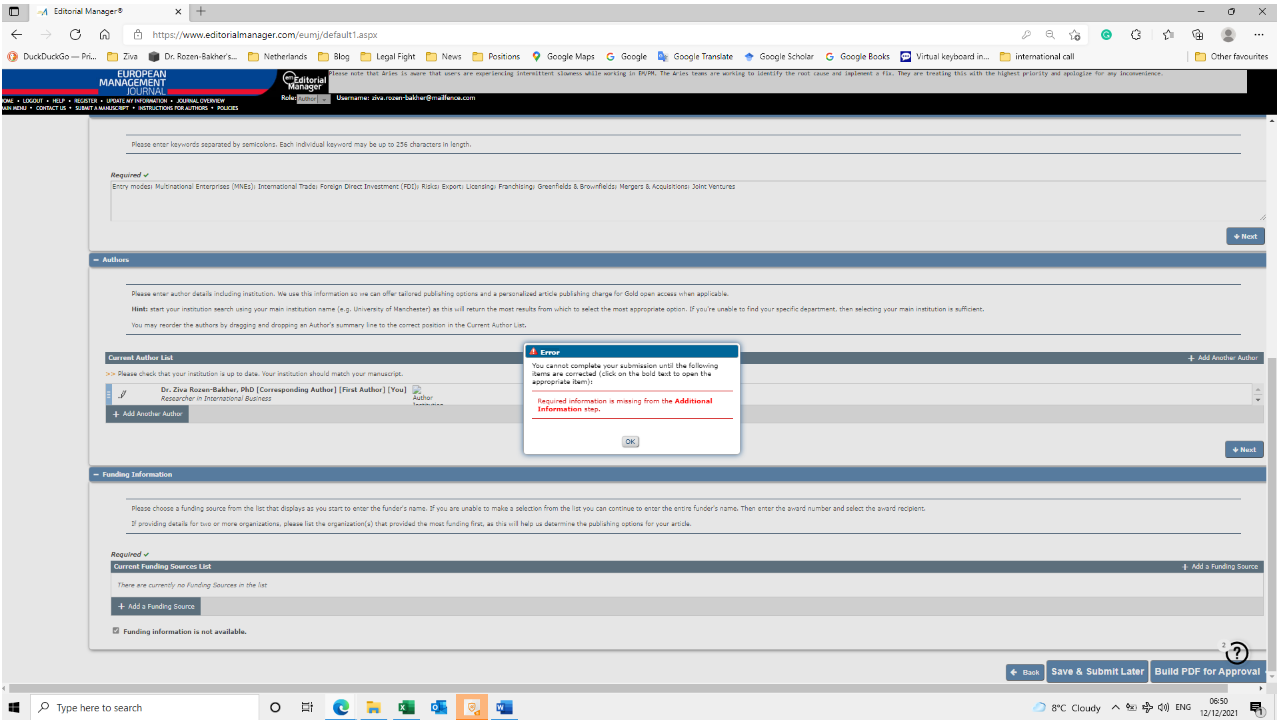Open the Collections icon
This screenshot has height=724, width=1280.
(x=1197, y=34)
